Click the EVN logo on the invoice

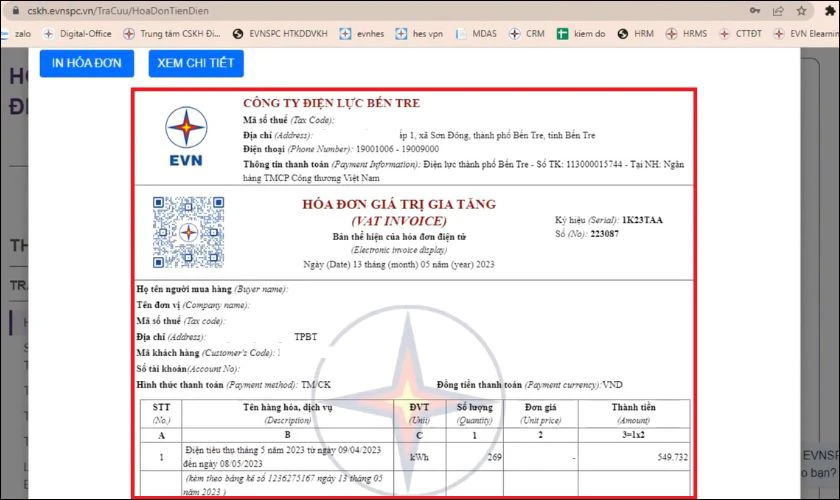pyautogui.click(x=186, y=137)
